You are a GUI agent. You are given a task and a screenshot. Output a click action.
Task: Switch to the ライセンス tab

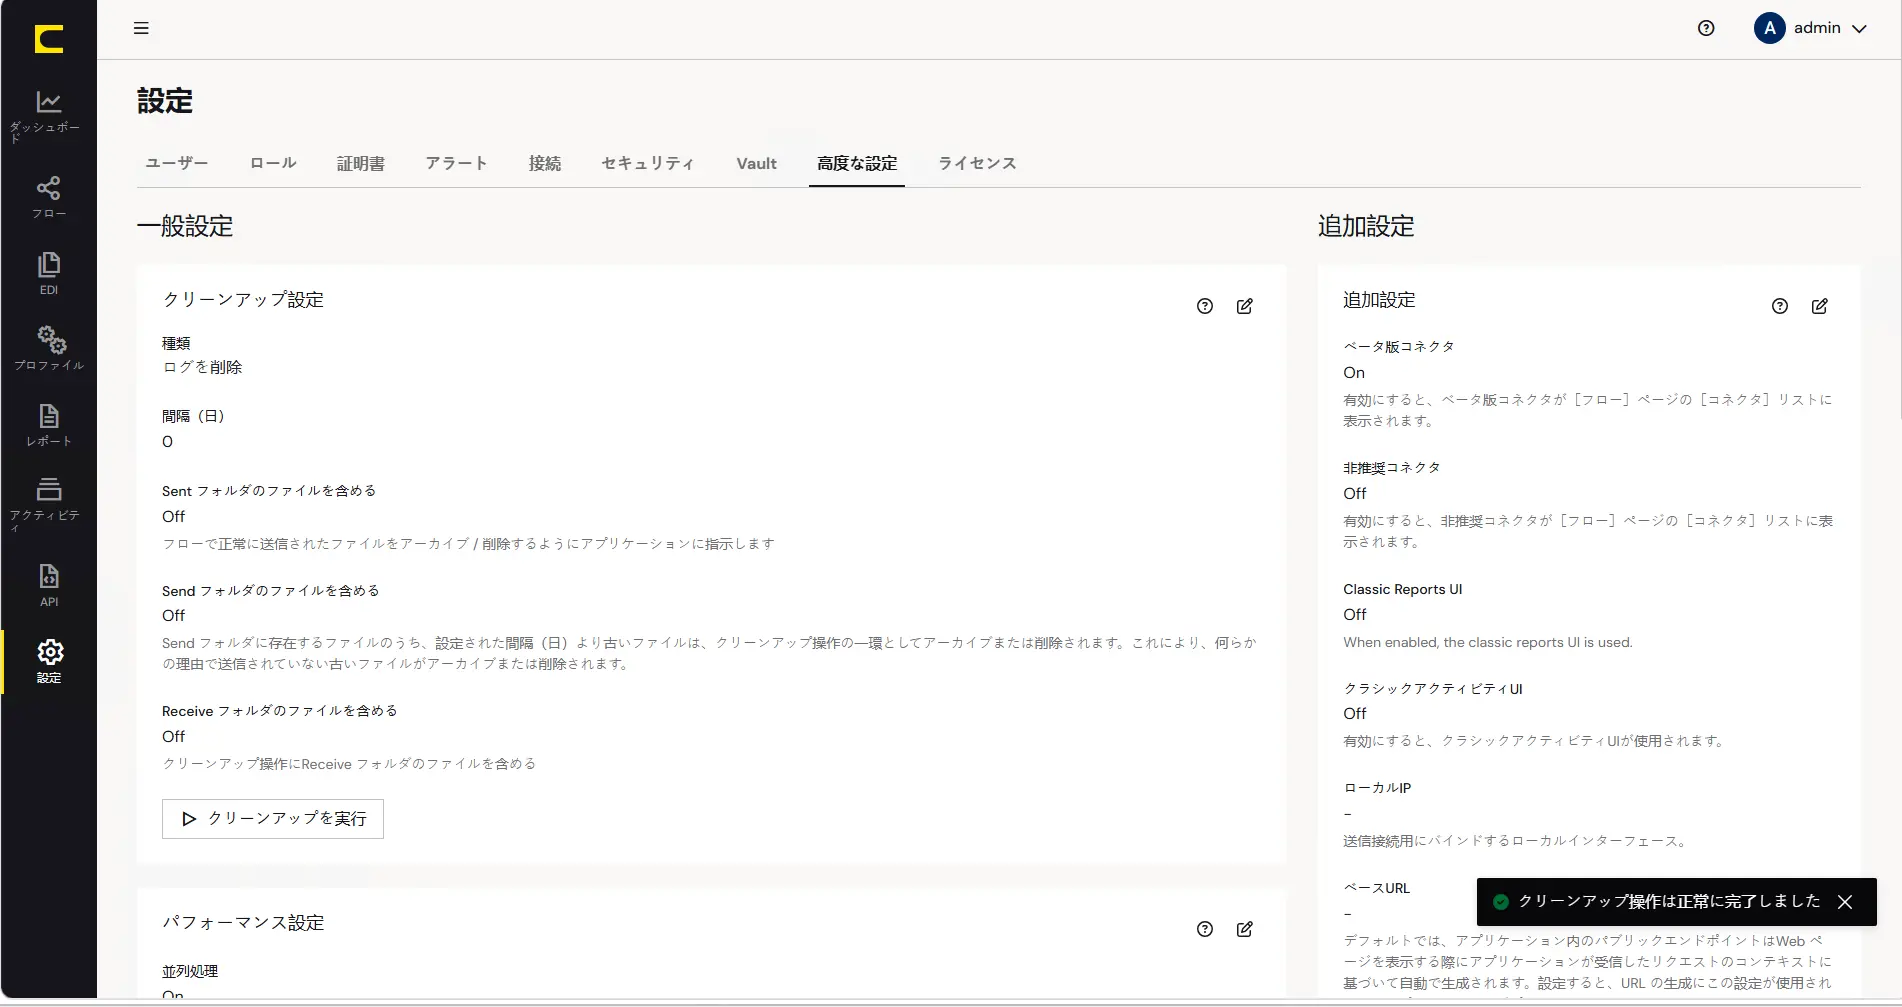[x=977, y=163]
